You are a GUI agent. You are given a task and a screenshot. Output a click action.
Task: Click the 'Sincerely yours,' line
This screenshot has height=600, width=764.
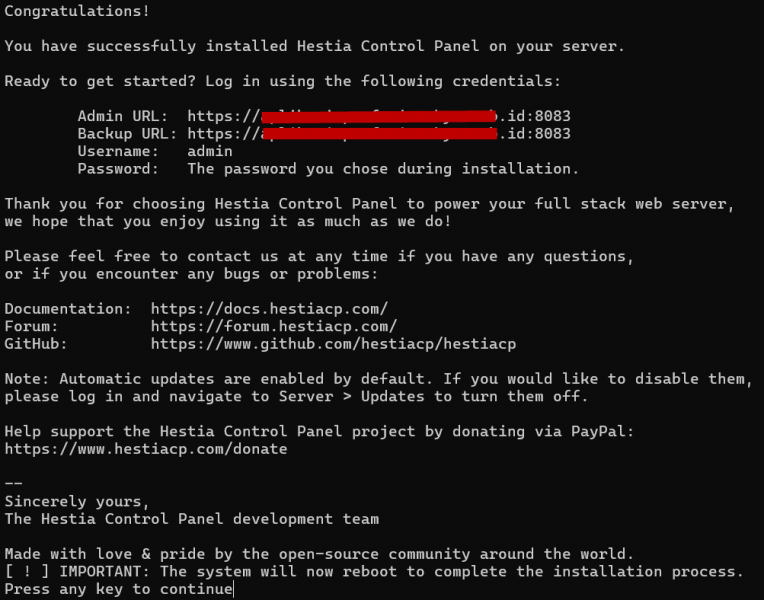coord(77,502)
